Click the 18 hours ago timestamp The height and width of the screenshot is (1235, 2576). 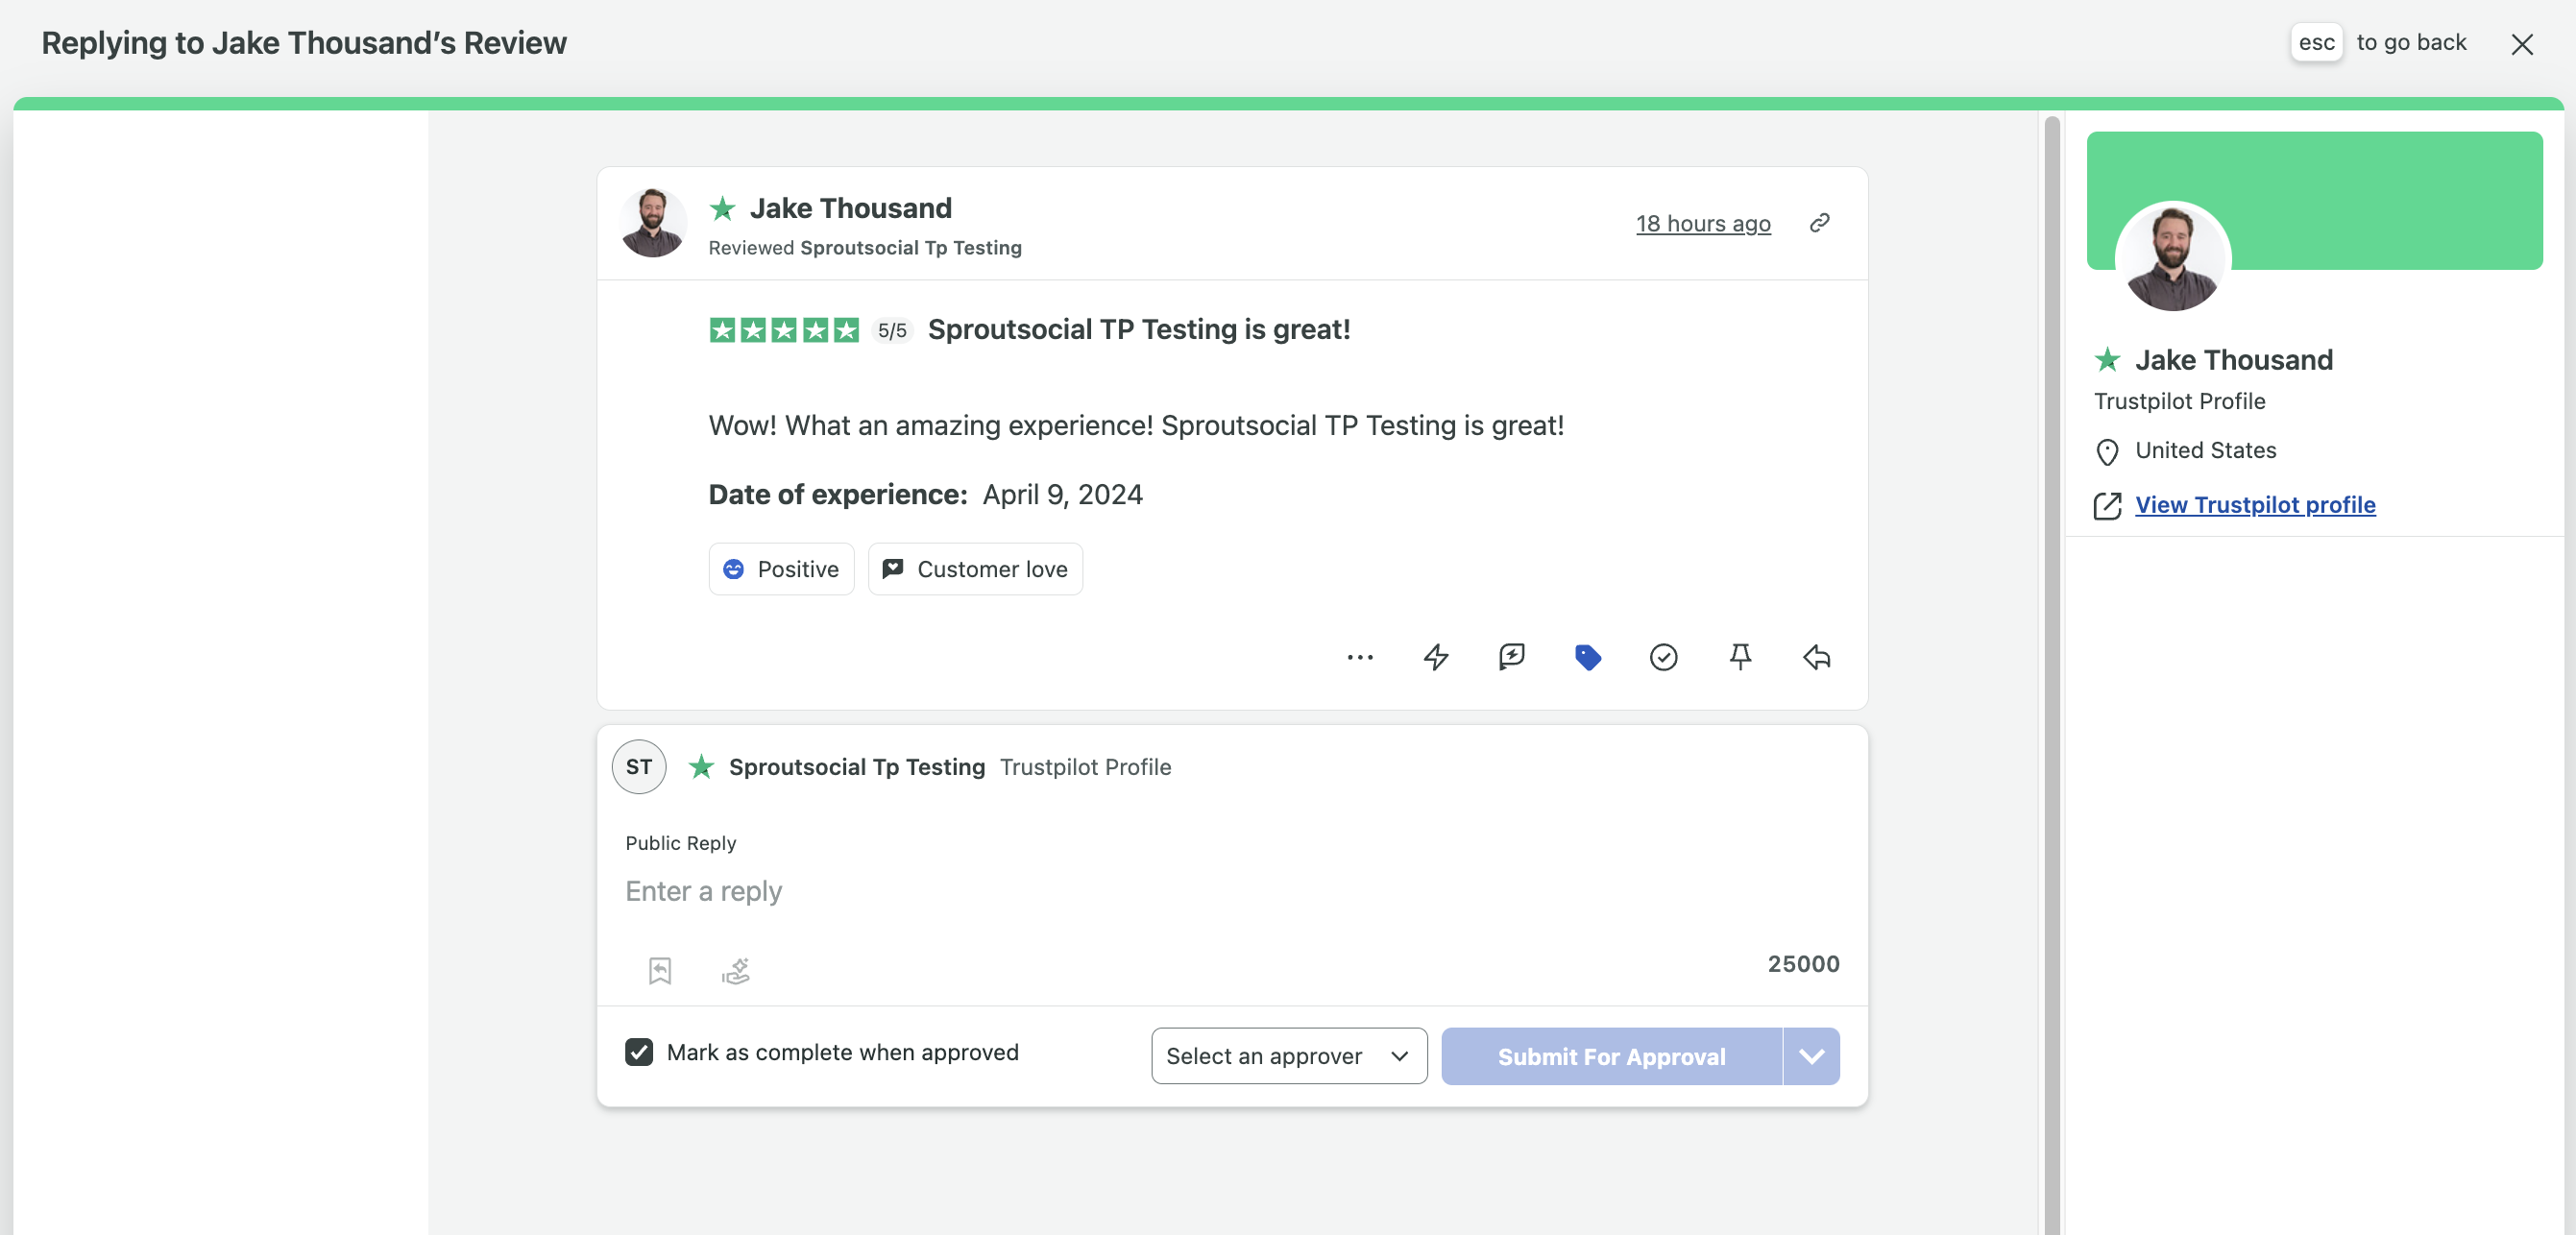pos(1703,223)
